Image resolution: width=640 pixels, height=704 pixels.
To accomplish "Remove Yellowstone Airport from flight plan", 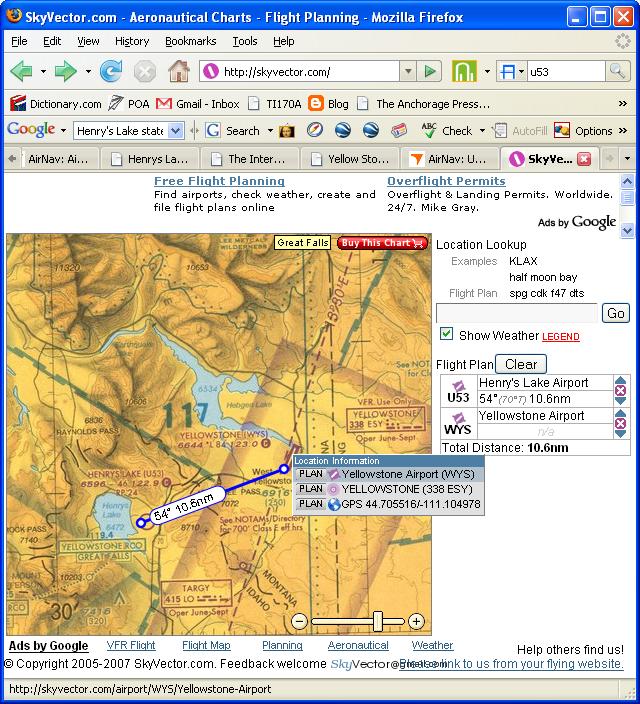I will click(620, 423).
